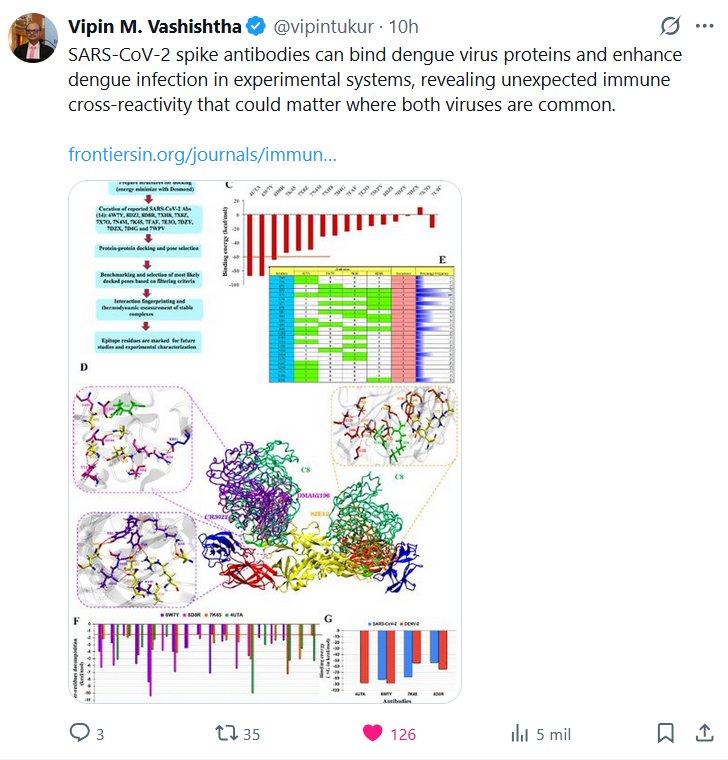728x760 pixels.
Task: Click the 5 mil views count
Action: pos(554,734)
